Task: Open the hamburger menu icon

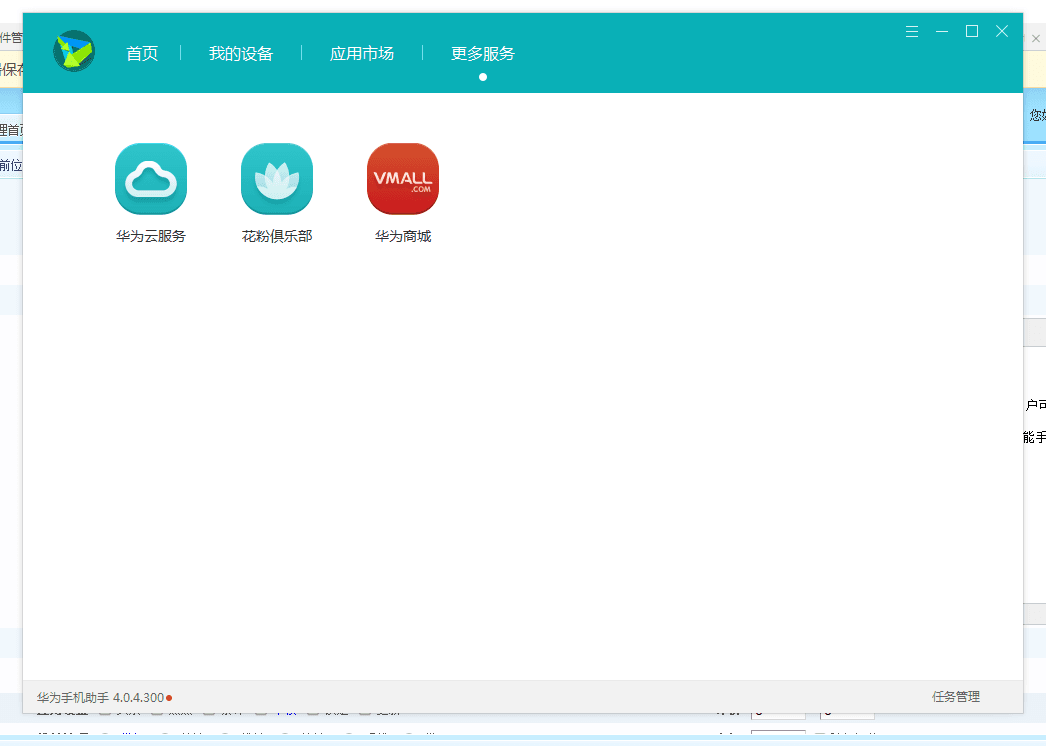Action: pyautogui.click(x=912, y=31)
